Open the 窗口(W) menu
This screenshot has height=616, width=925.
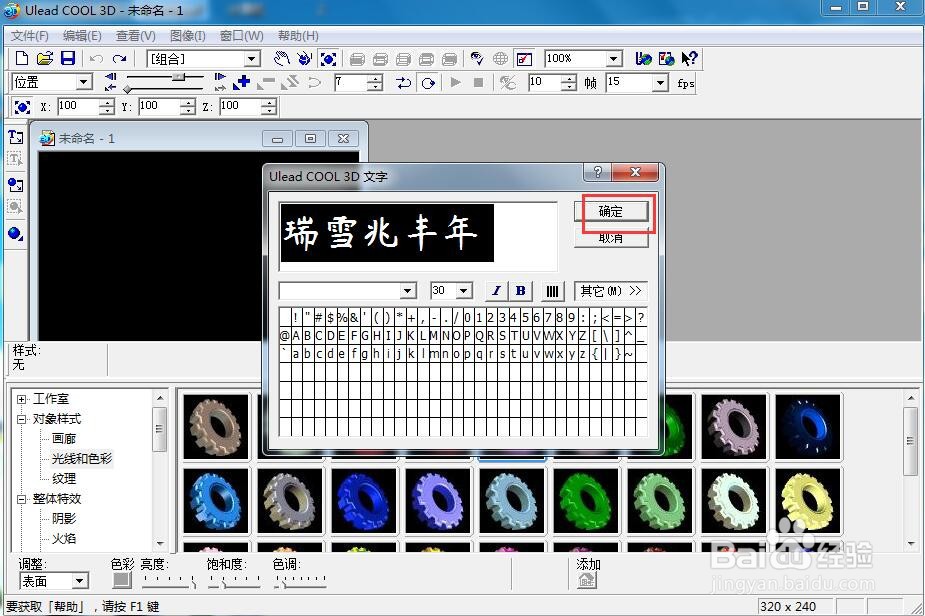(x=241, y=36)
